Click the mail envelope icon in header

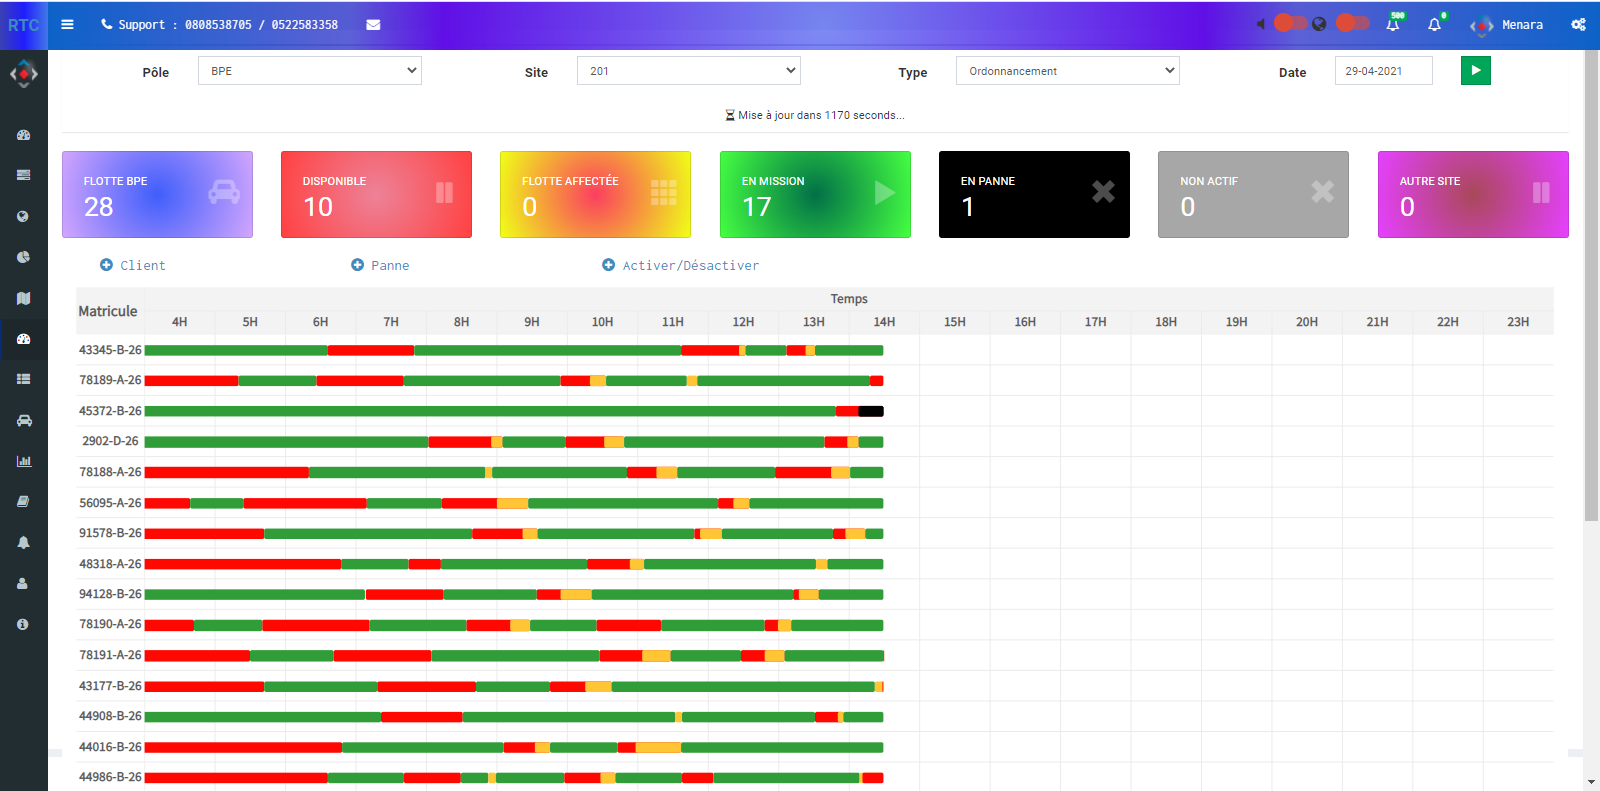[x=373, y=25]
